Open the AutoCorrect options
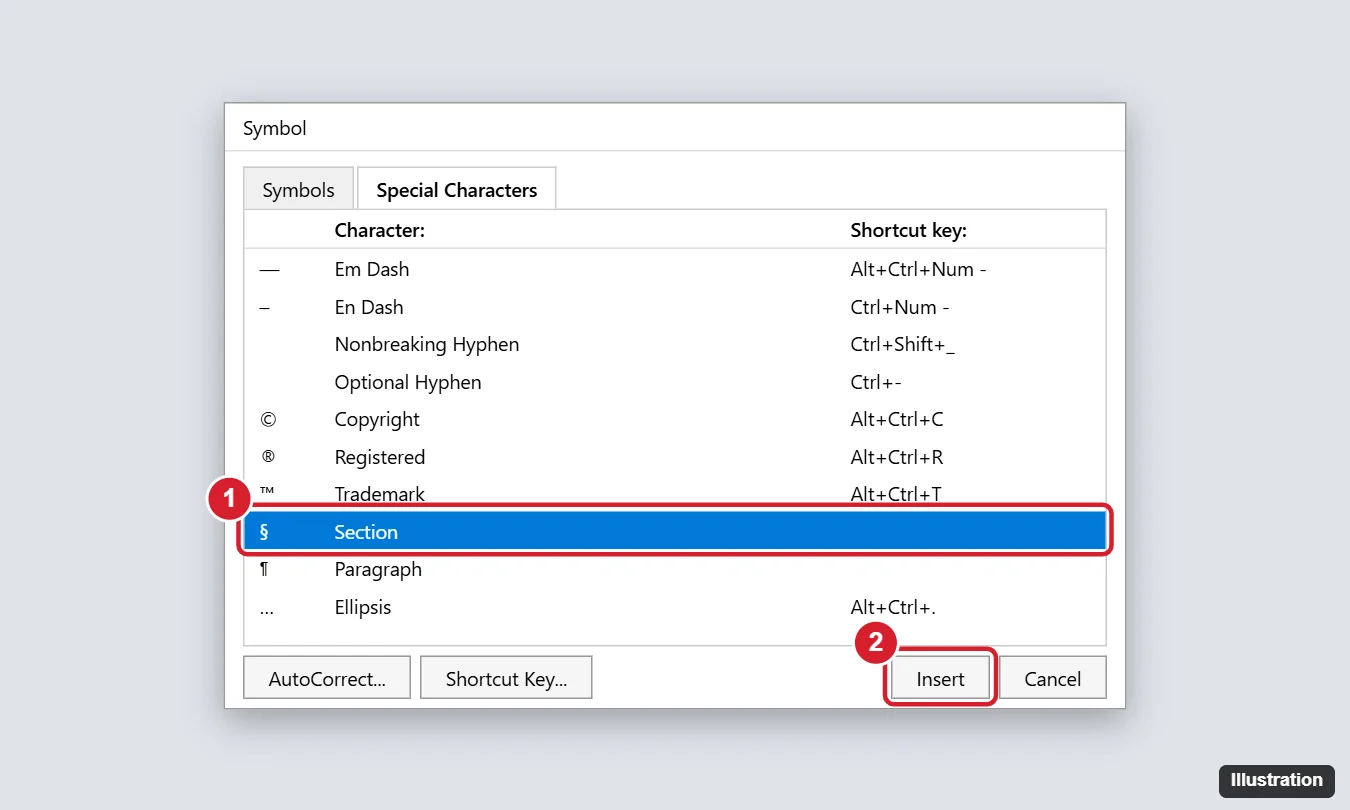This screenshot has height=810, width=1350. pos(327,679)
